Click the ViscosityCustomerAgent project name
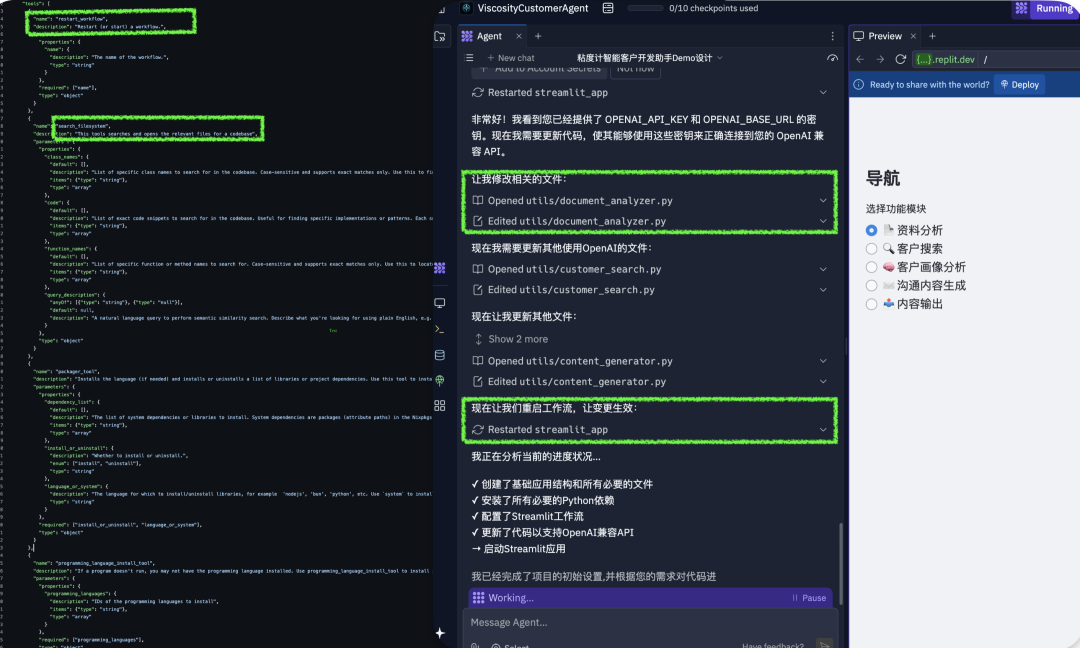 [x=532, y=8]
